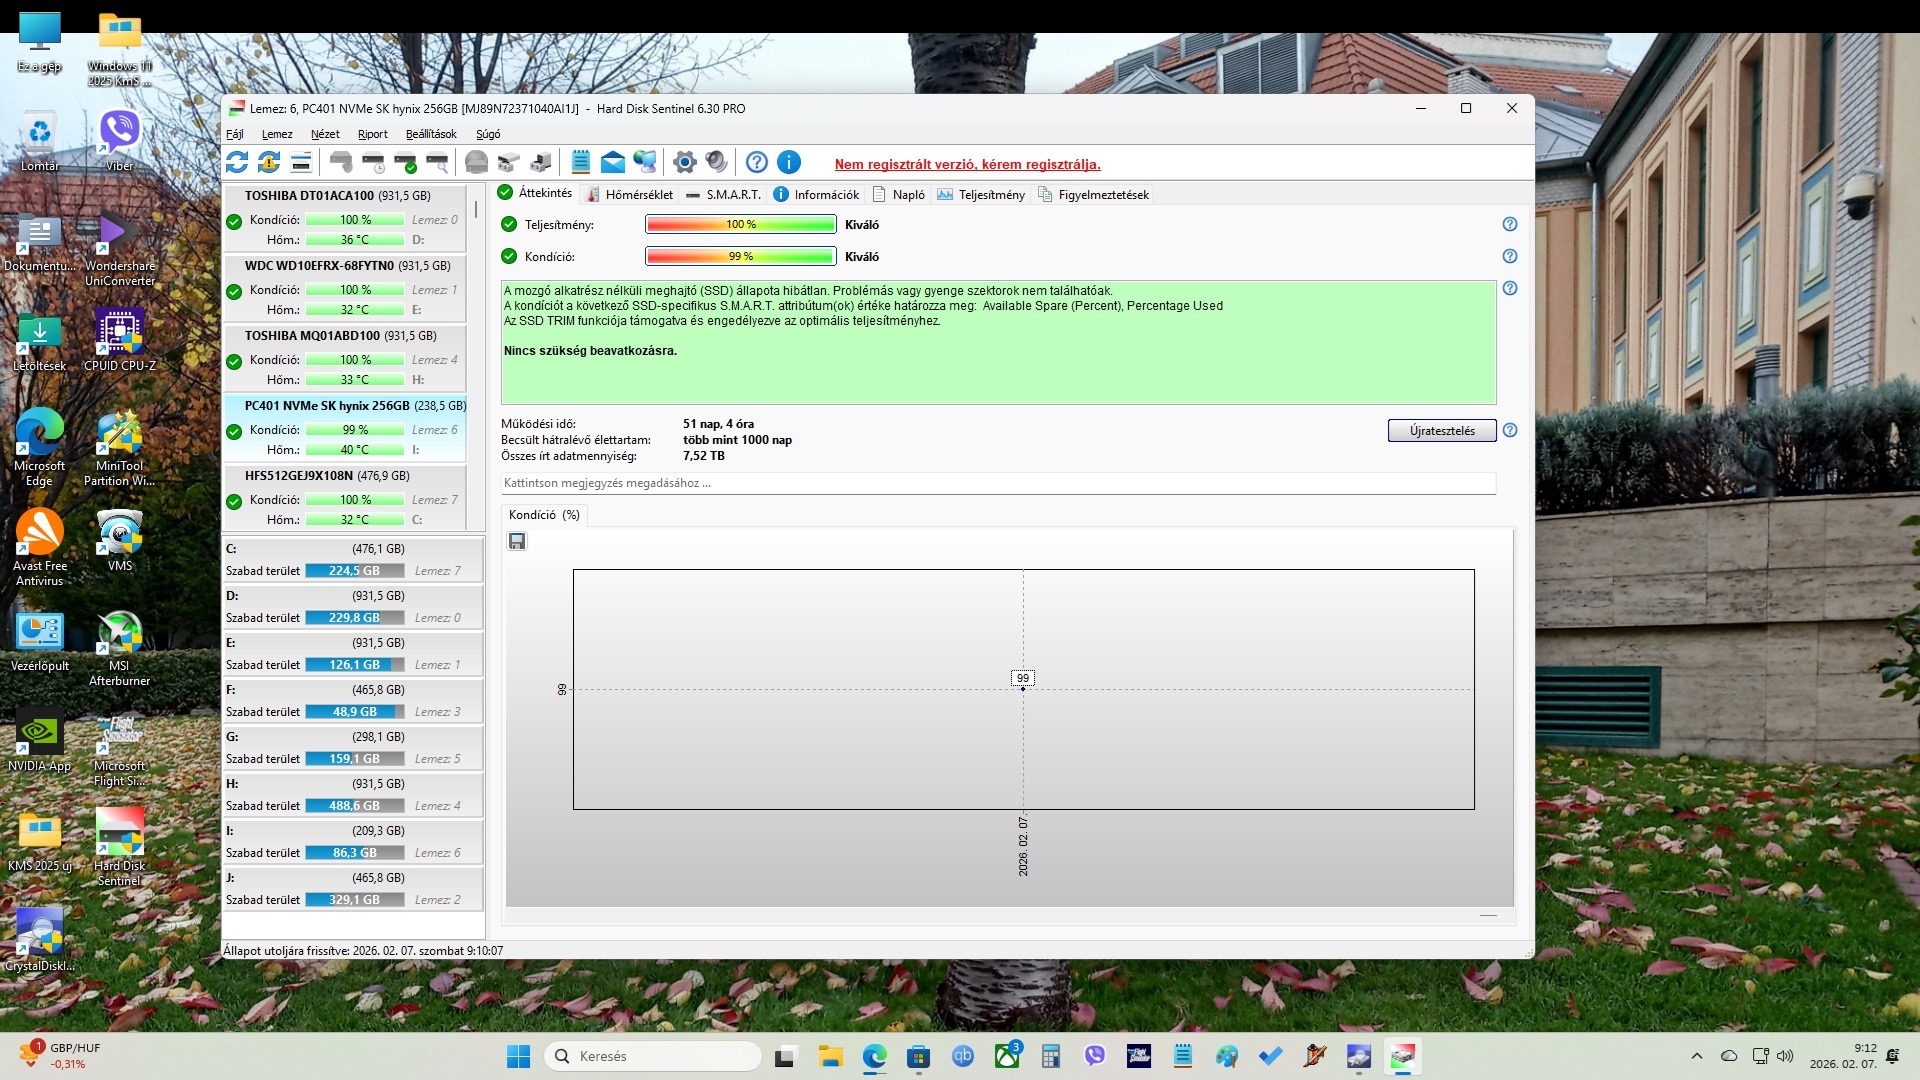This screenshot has height=1080, width=1920.
Task: Open the blue notepad report icon
Action: tap(580, 162)
